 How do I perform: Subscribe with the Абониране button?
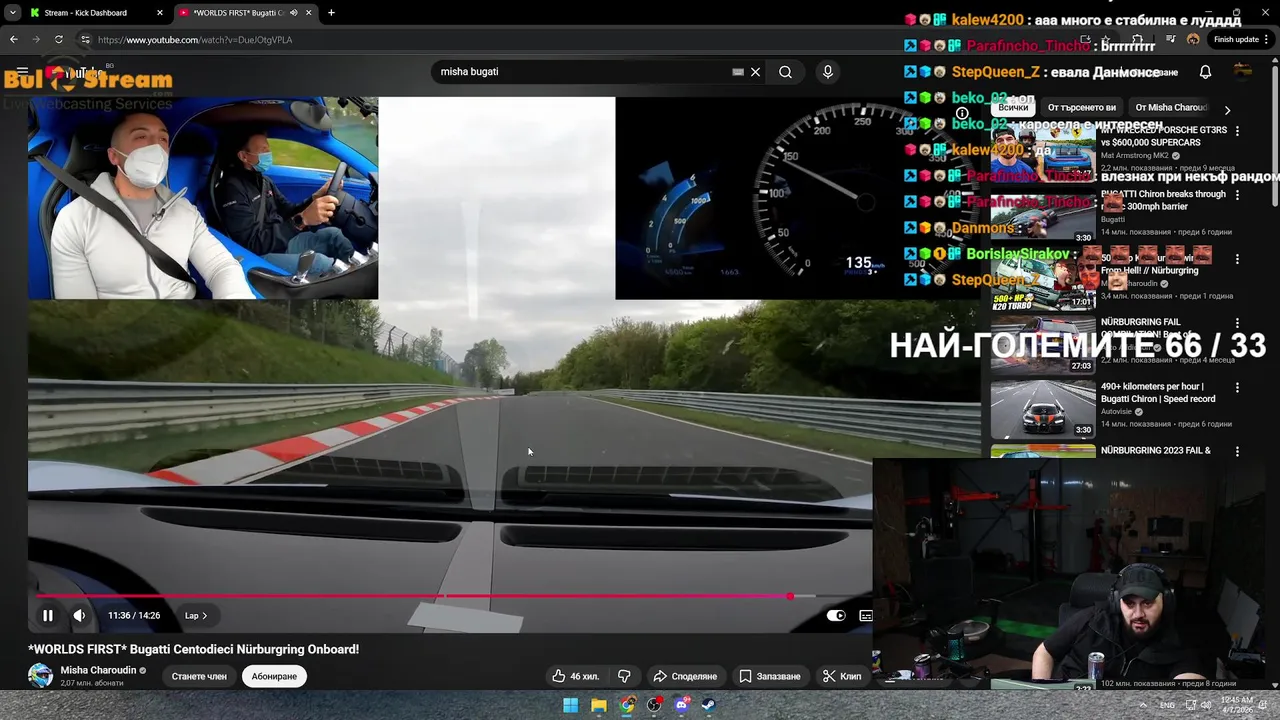274,677
